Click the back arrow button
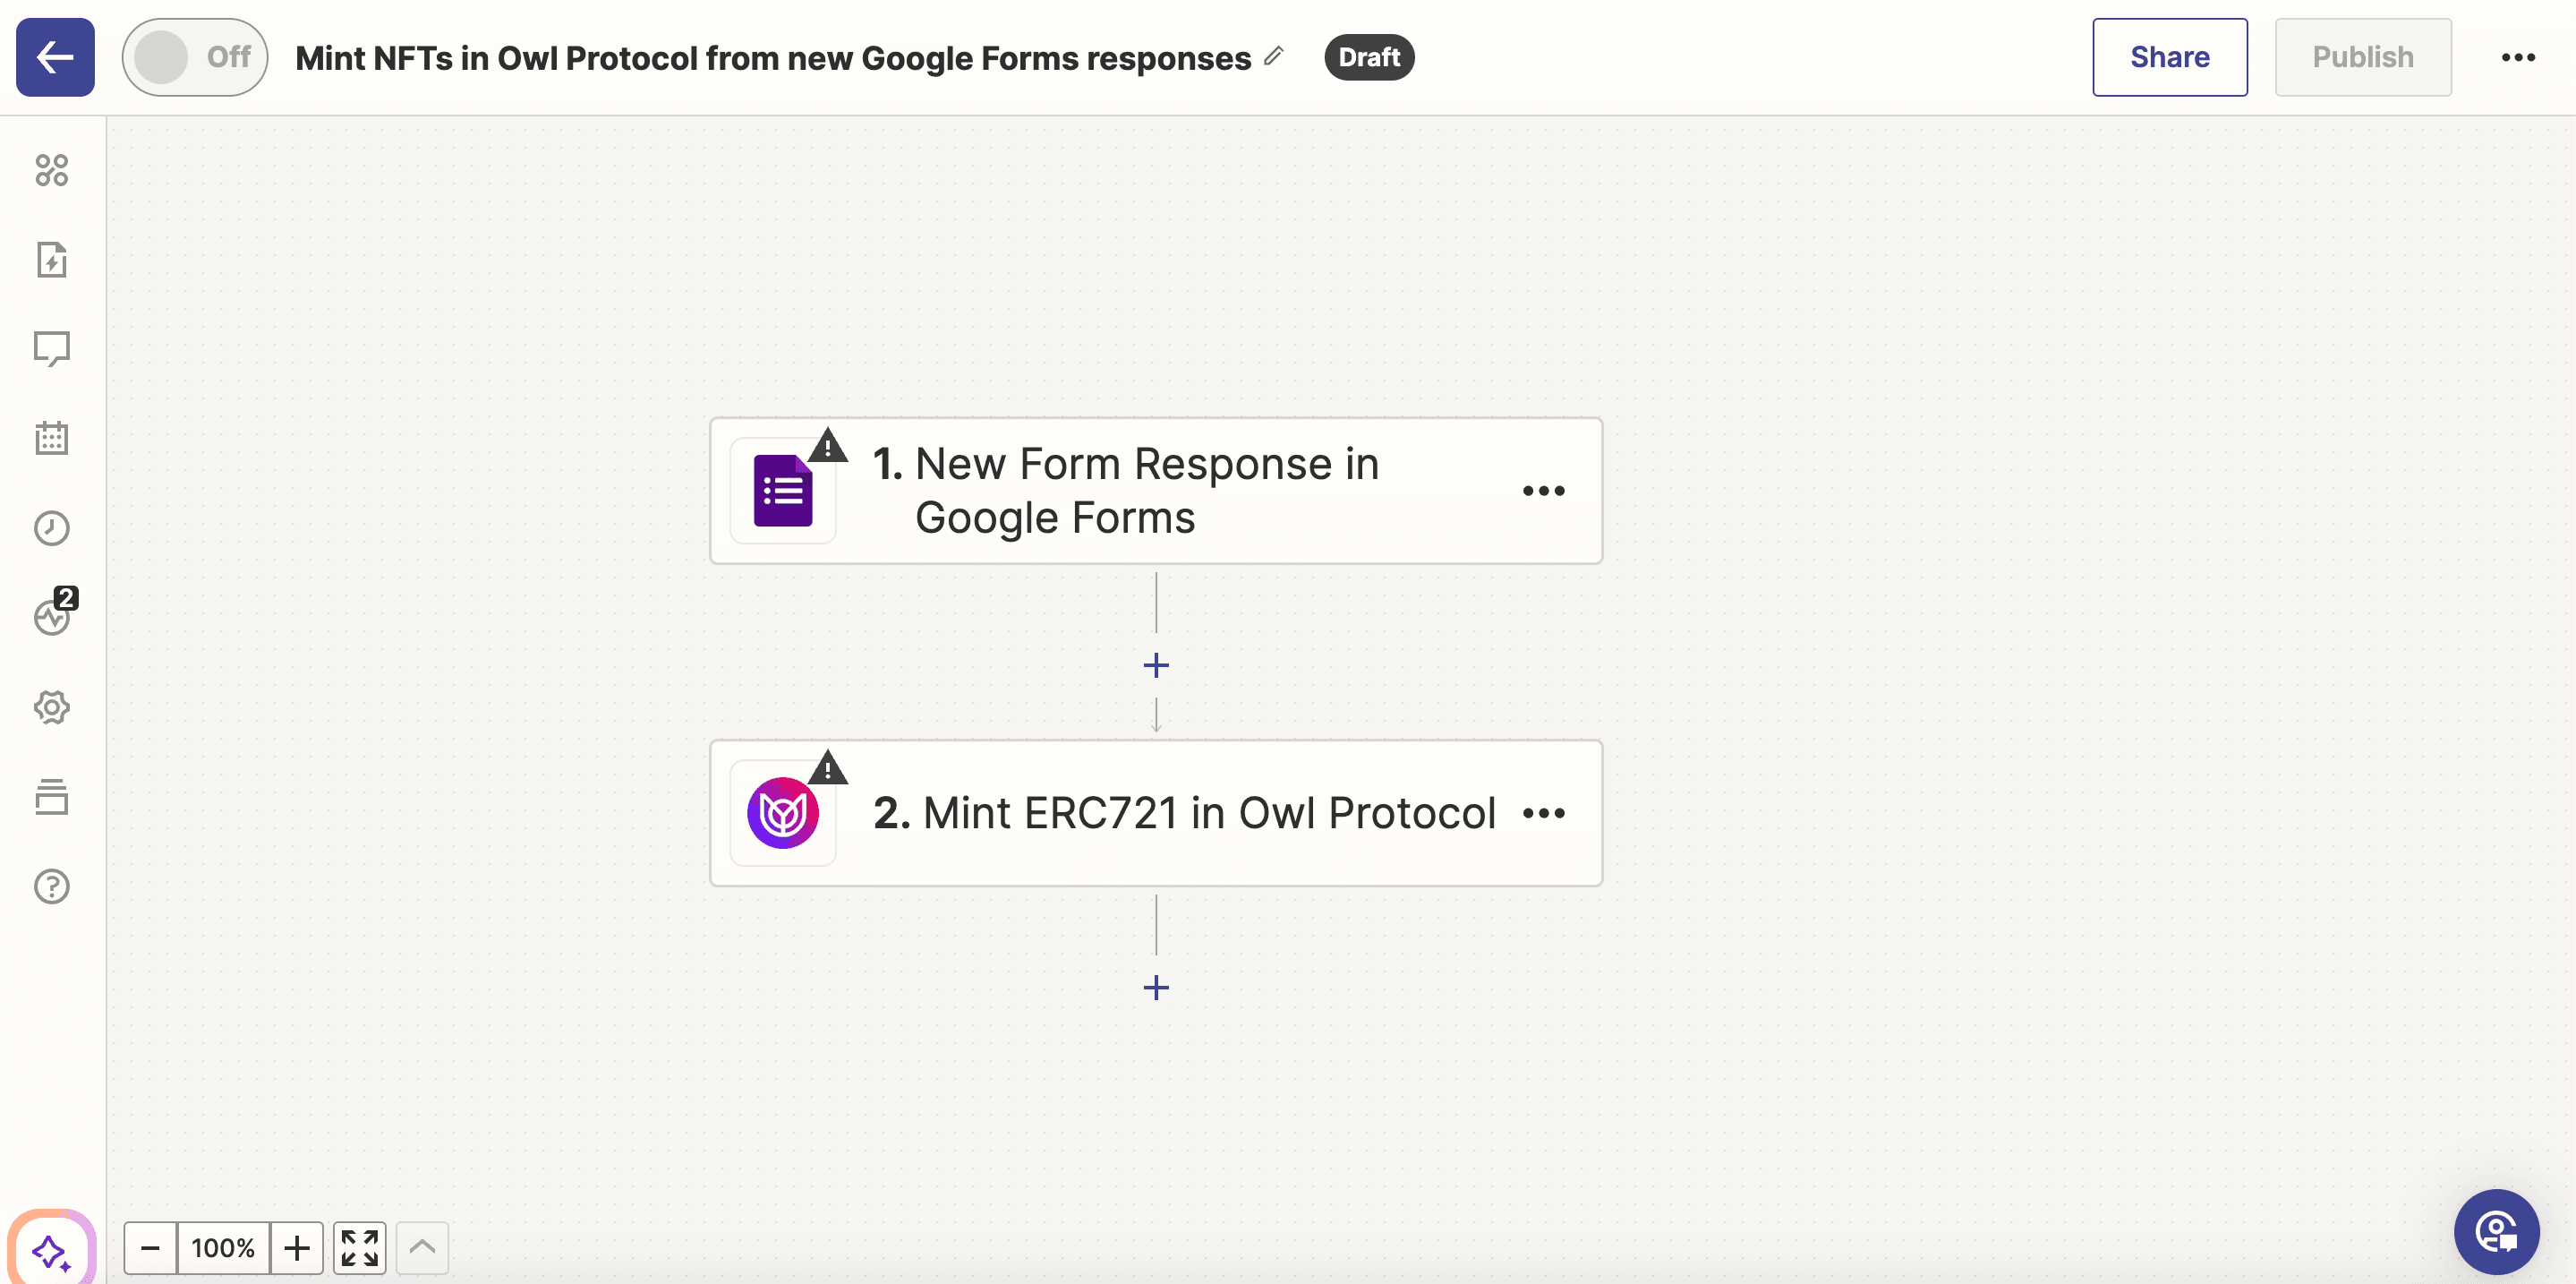 coord(55,57)
